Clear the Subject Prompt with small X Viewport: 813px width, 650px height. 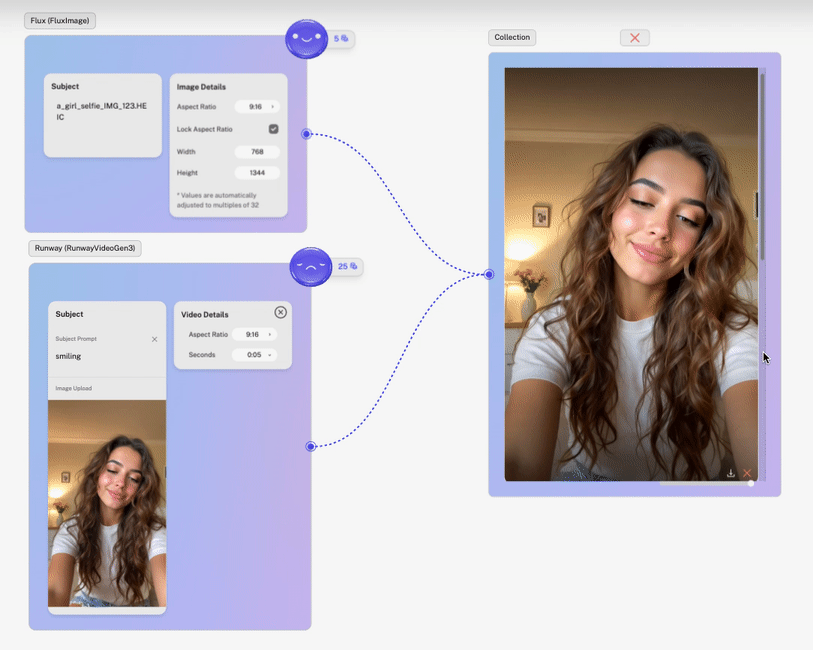pos(155,339)
